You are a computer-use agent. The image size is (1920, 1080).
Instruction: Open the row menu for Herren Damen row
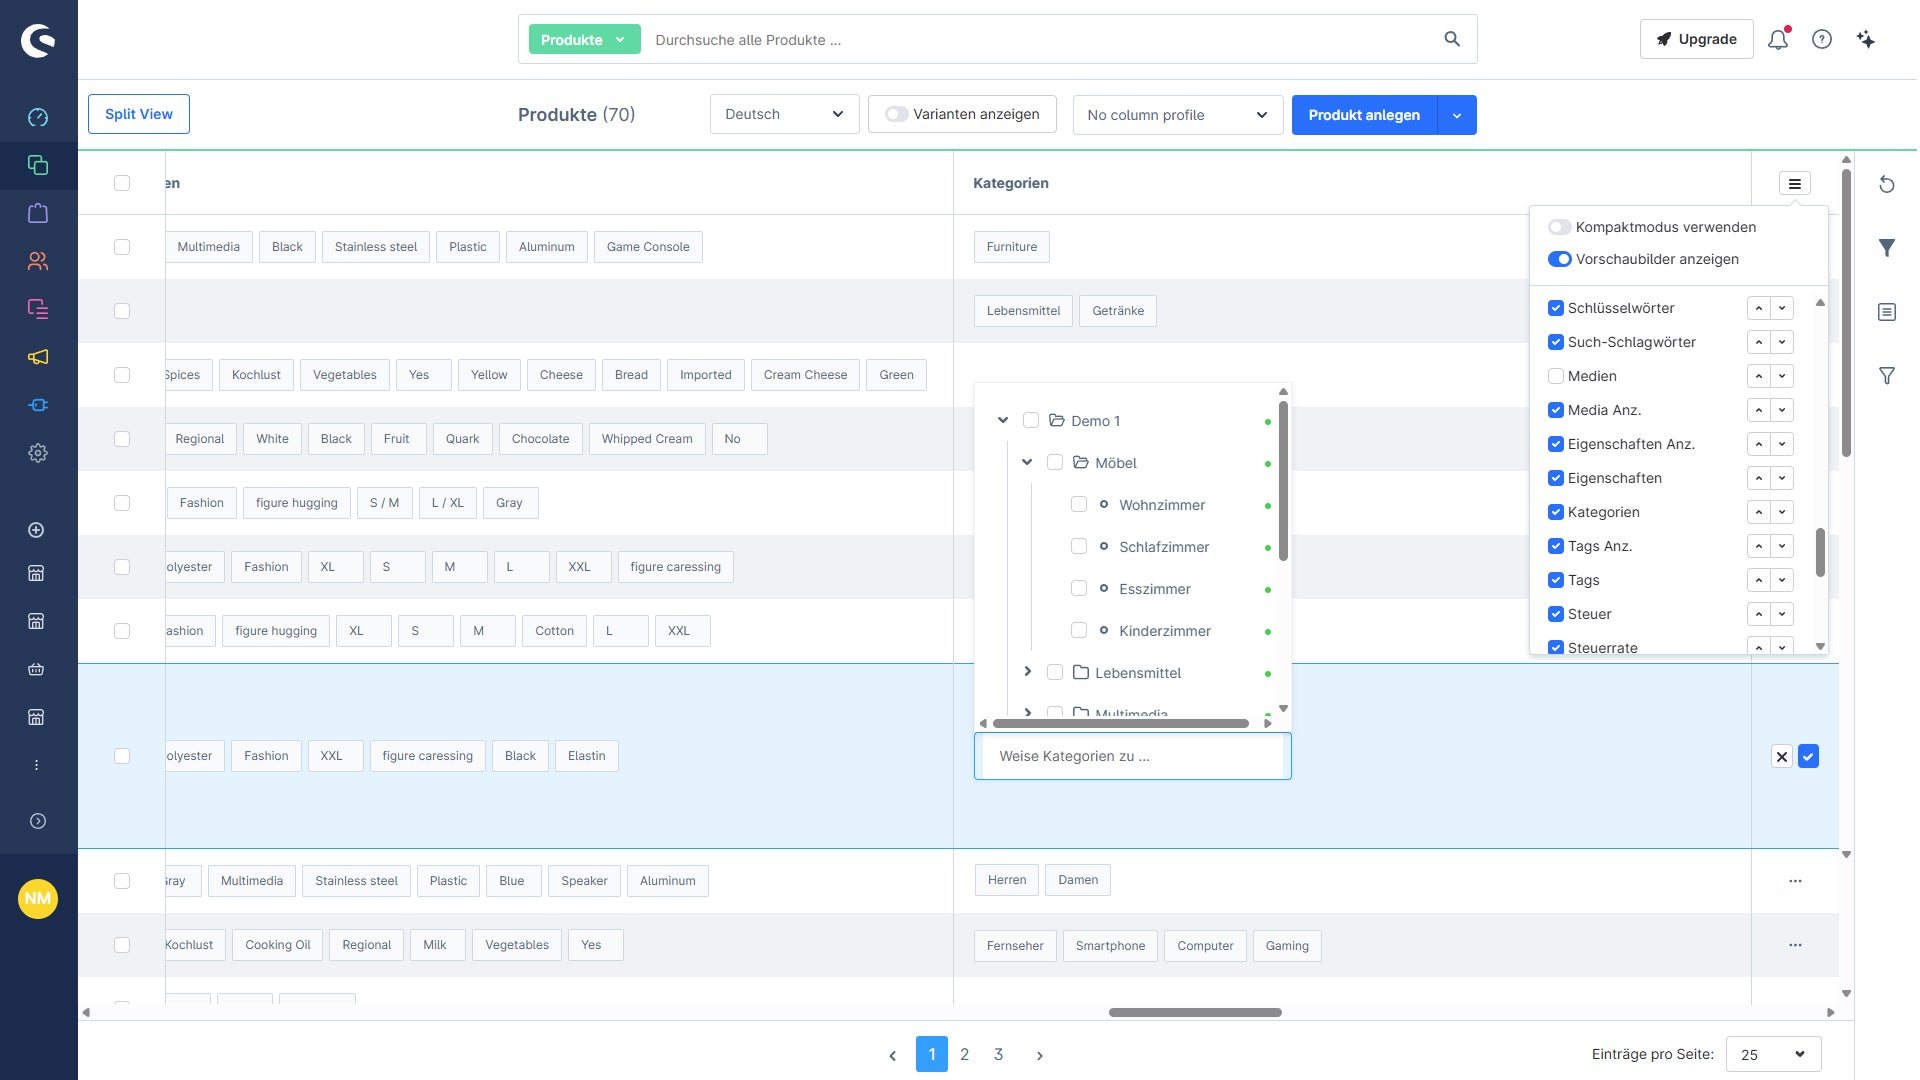click(x=1795, y=881)
